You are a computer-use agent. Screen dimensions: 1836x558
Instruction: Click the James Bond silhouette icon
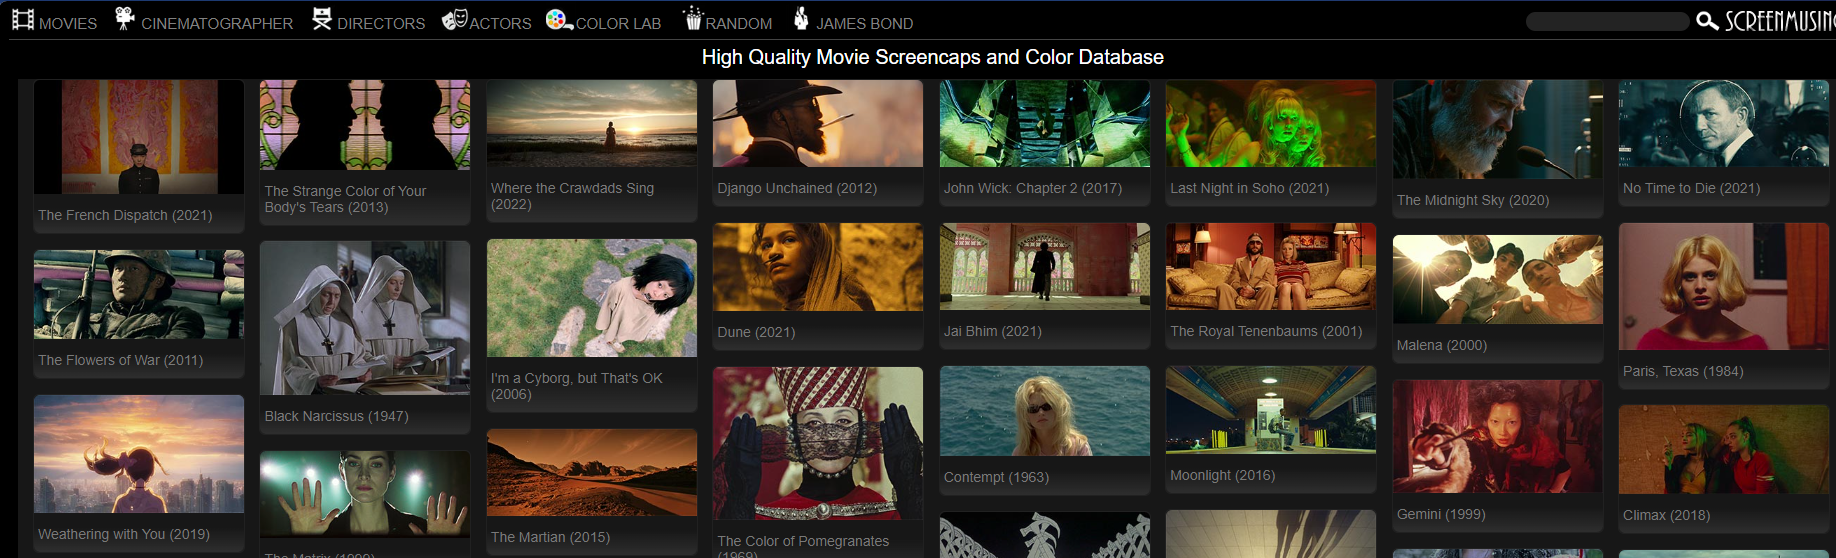click(x=801, y=19)
